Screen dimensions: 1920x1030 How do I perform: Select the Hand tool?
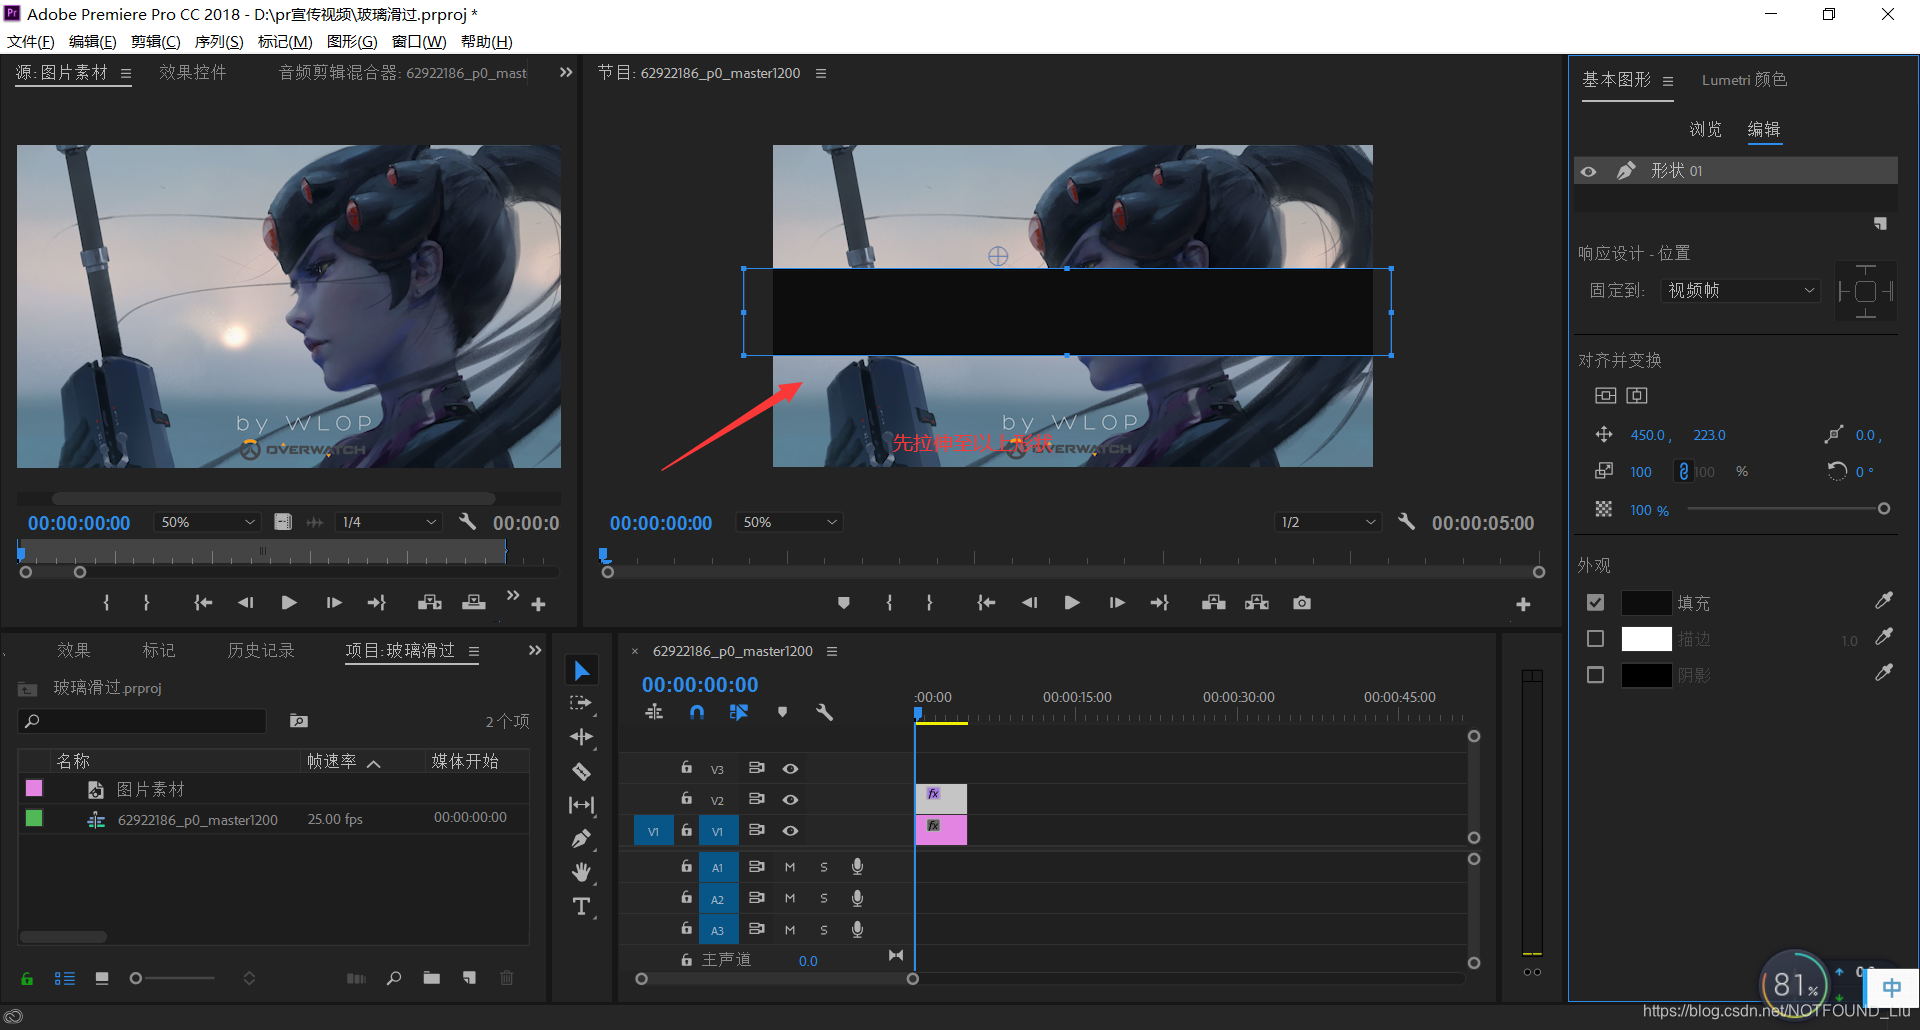click(582, 873)
